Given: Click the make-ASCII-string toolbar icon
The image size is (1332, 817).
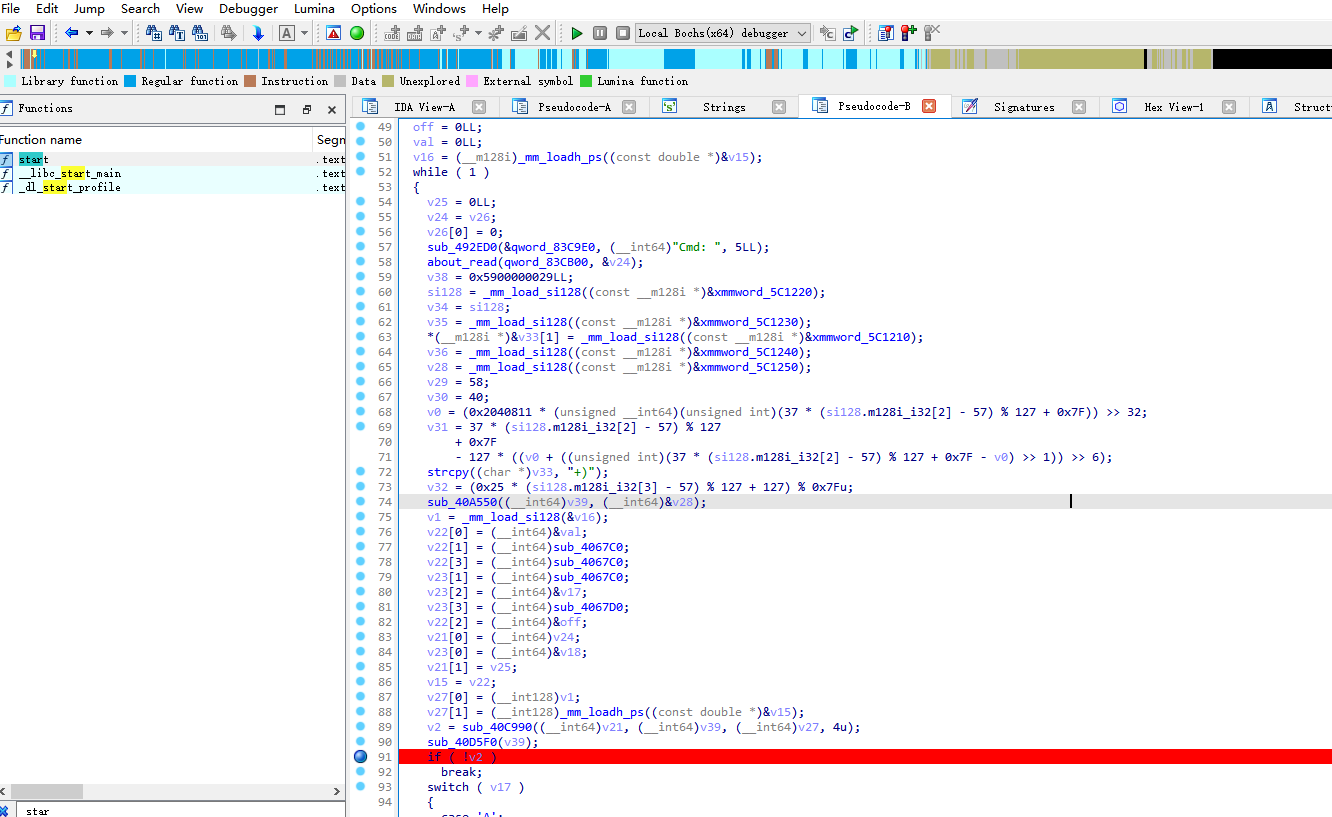Looking at the screenshot, I should point(438,33).
